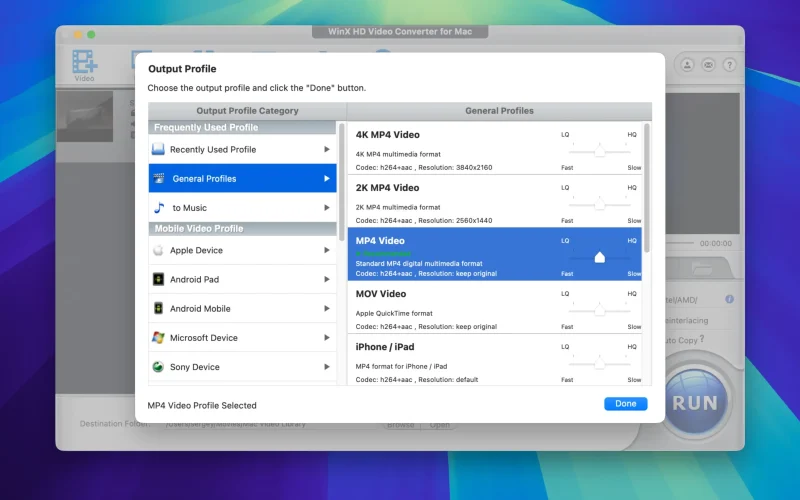Select the Apple Device category

coord(242,250)
